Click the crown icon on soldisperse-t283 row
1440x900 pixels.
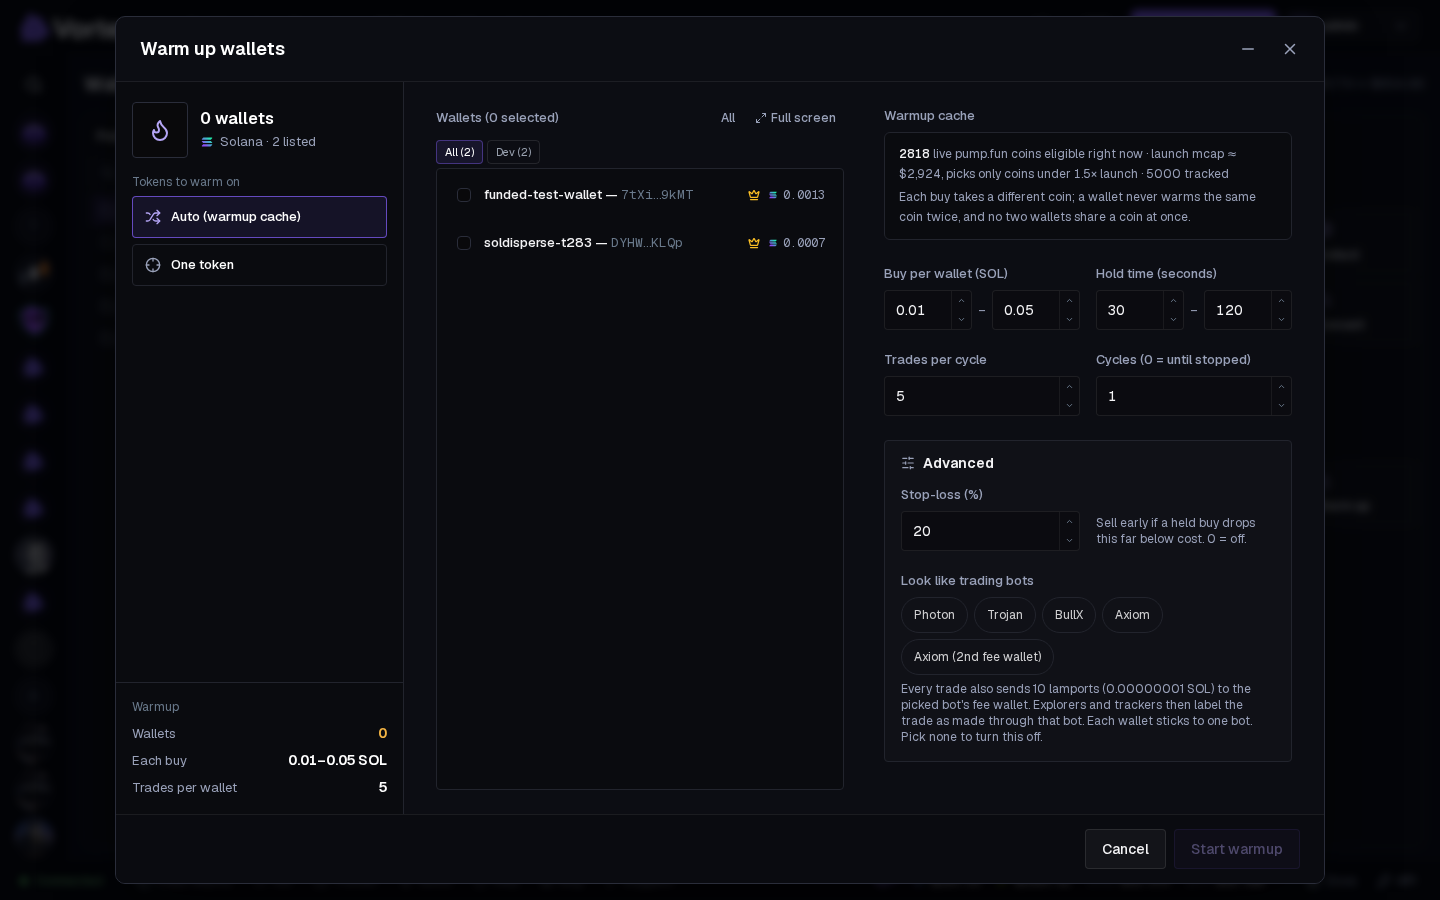(x=754, y=243)
